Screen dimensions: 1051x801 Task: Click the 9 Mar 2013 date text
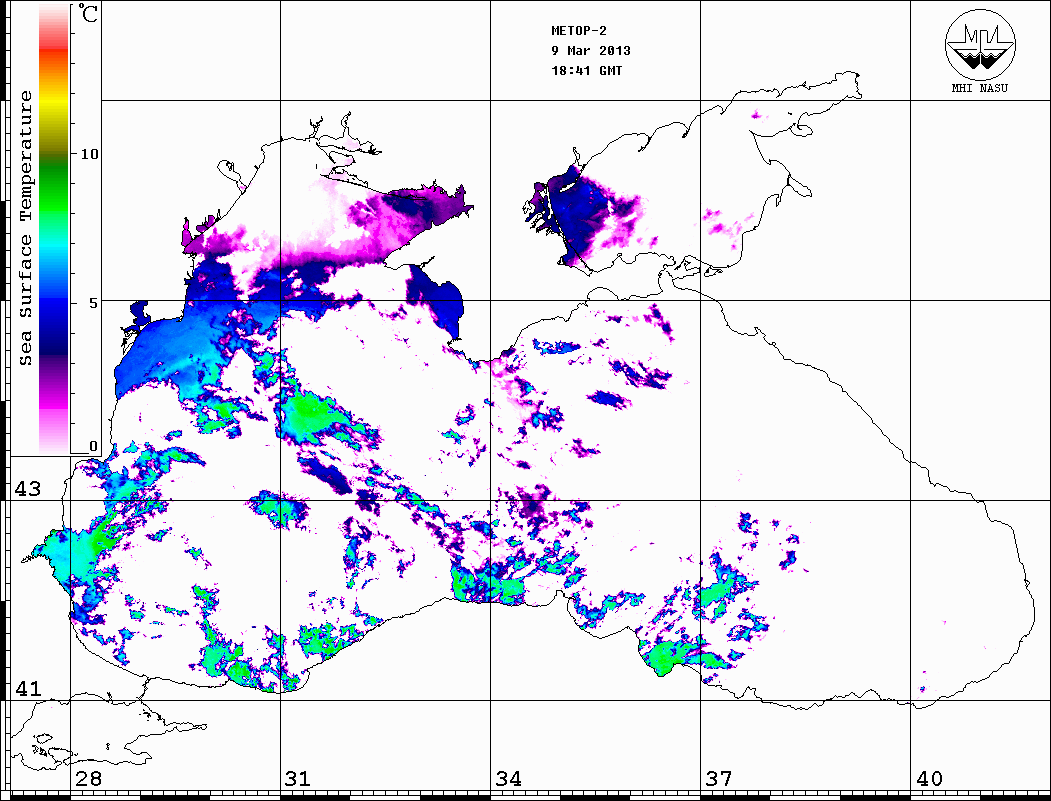point(590,51)
